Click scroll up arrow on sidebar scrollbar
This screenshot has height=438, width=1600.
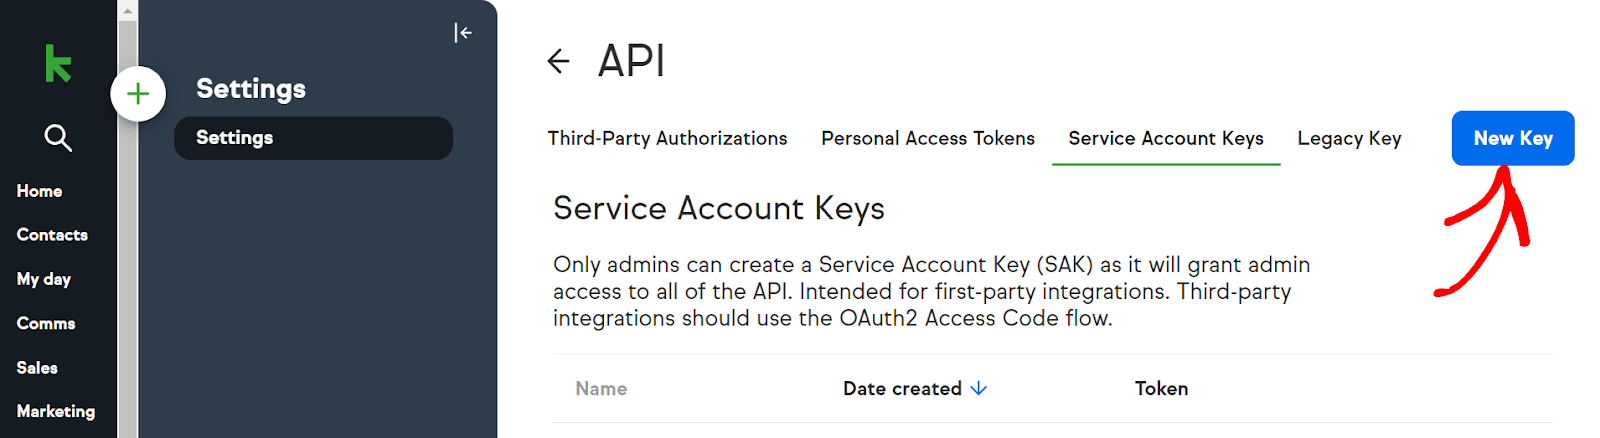click(127, 10)
